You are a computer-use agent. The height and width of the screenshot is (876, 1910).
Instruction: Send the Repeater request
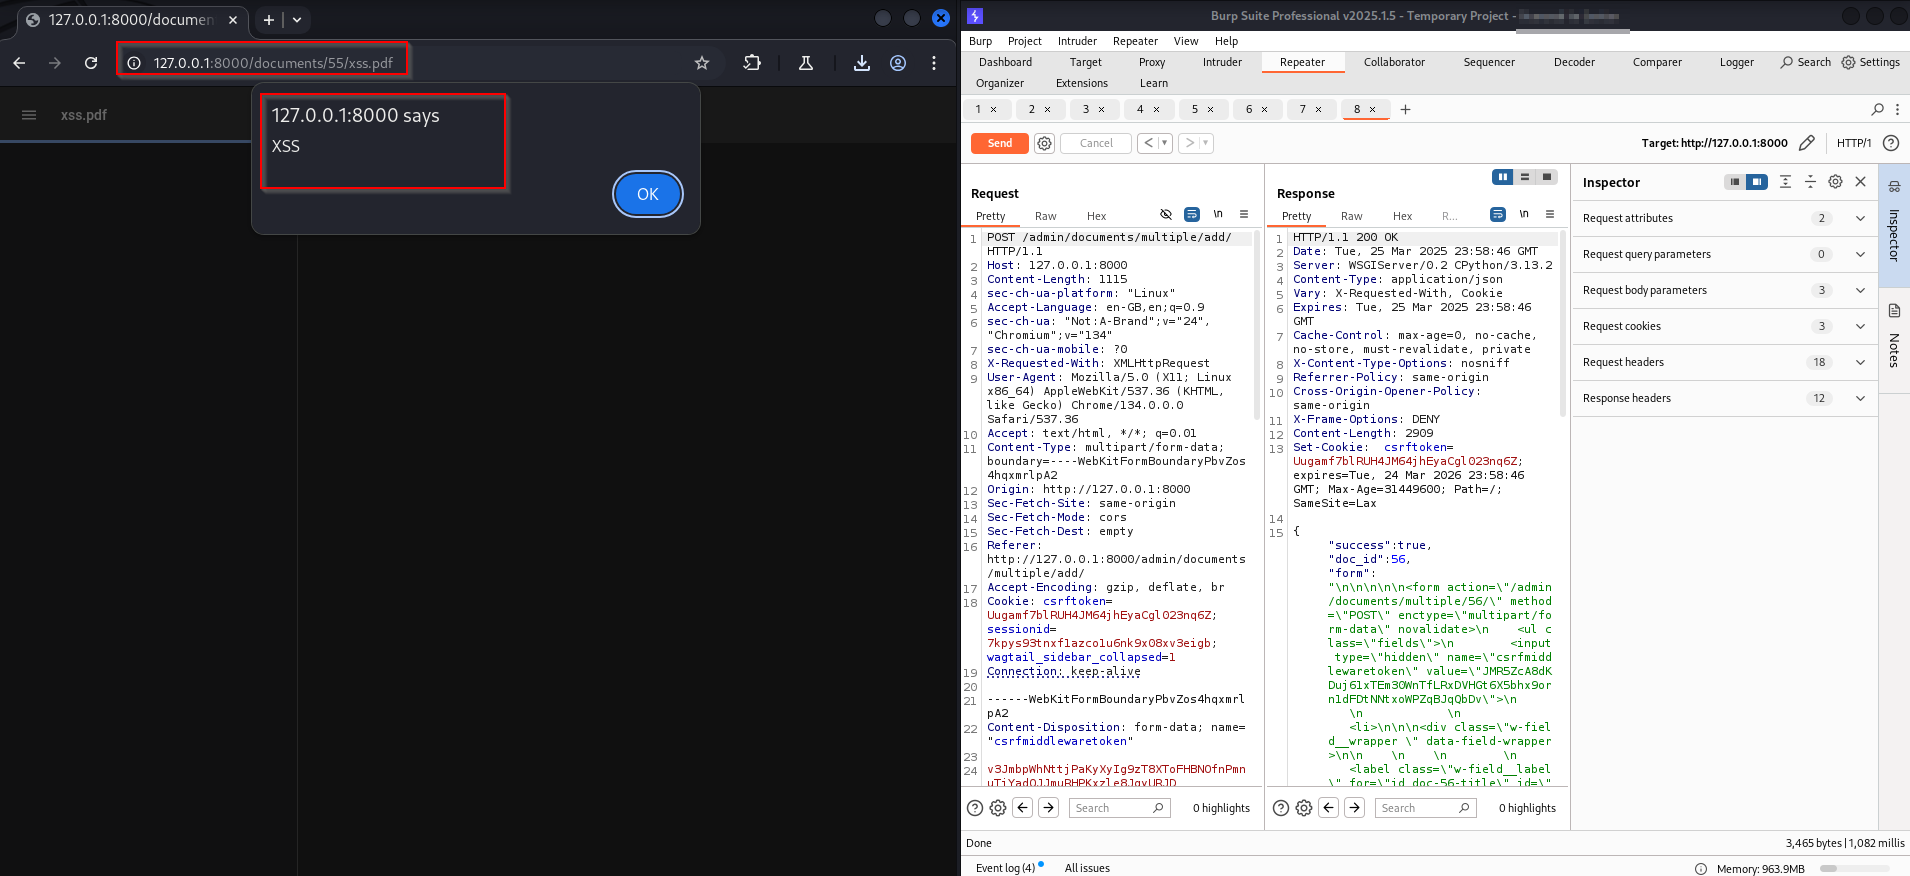coord(1000,143)
